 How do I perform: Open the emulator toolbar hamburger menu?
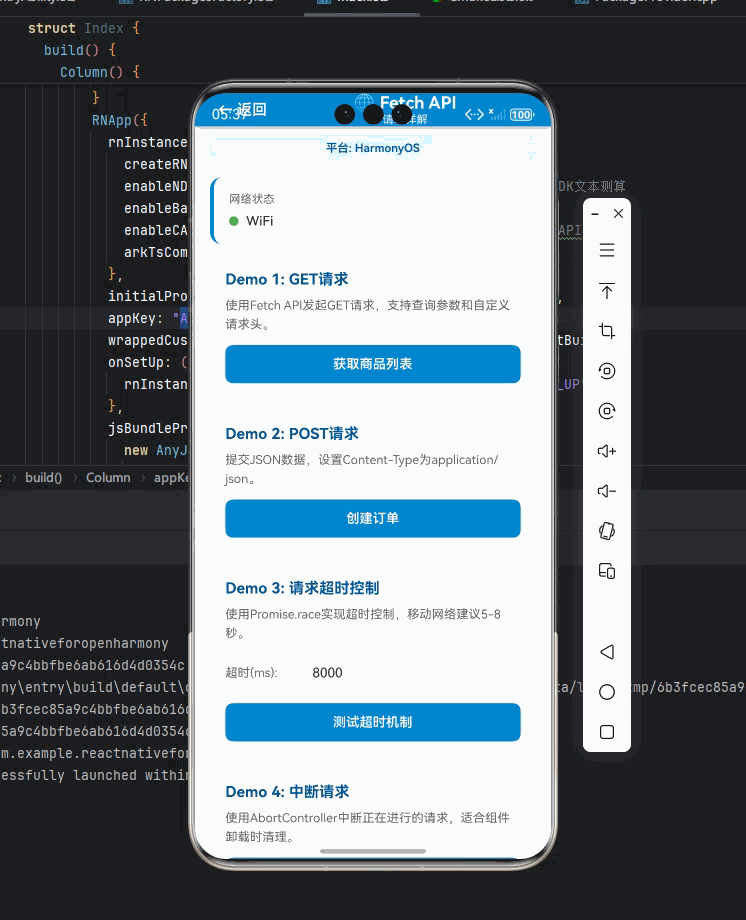click(x=607, y=251)
